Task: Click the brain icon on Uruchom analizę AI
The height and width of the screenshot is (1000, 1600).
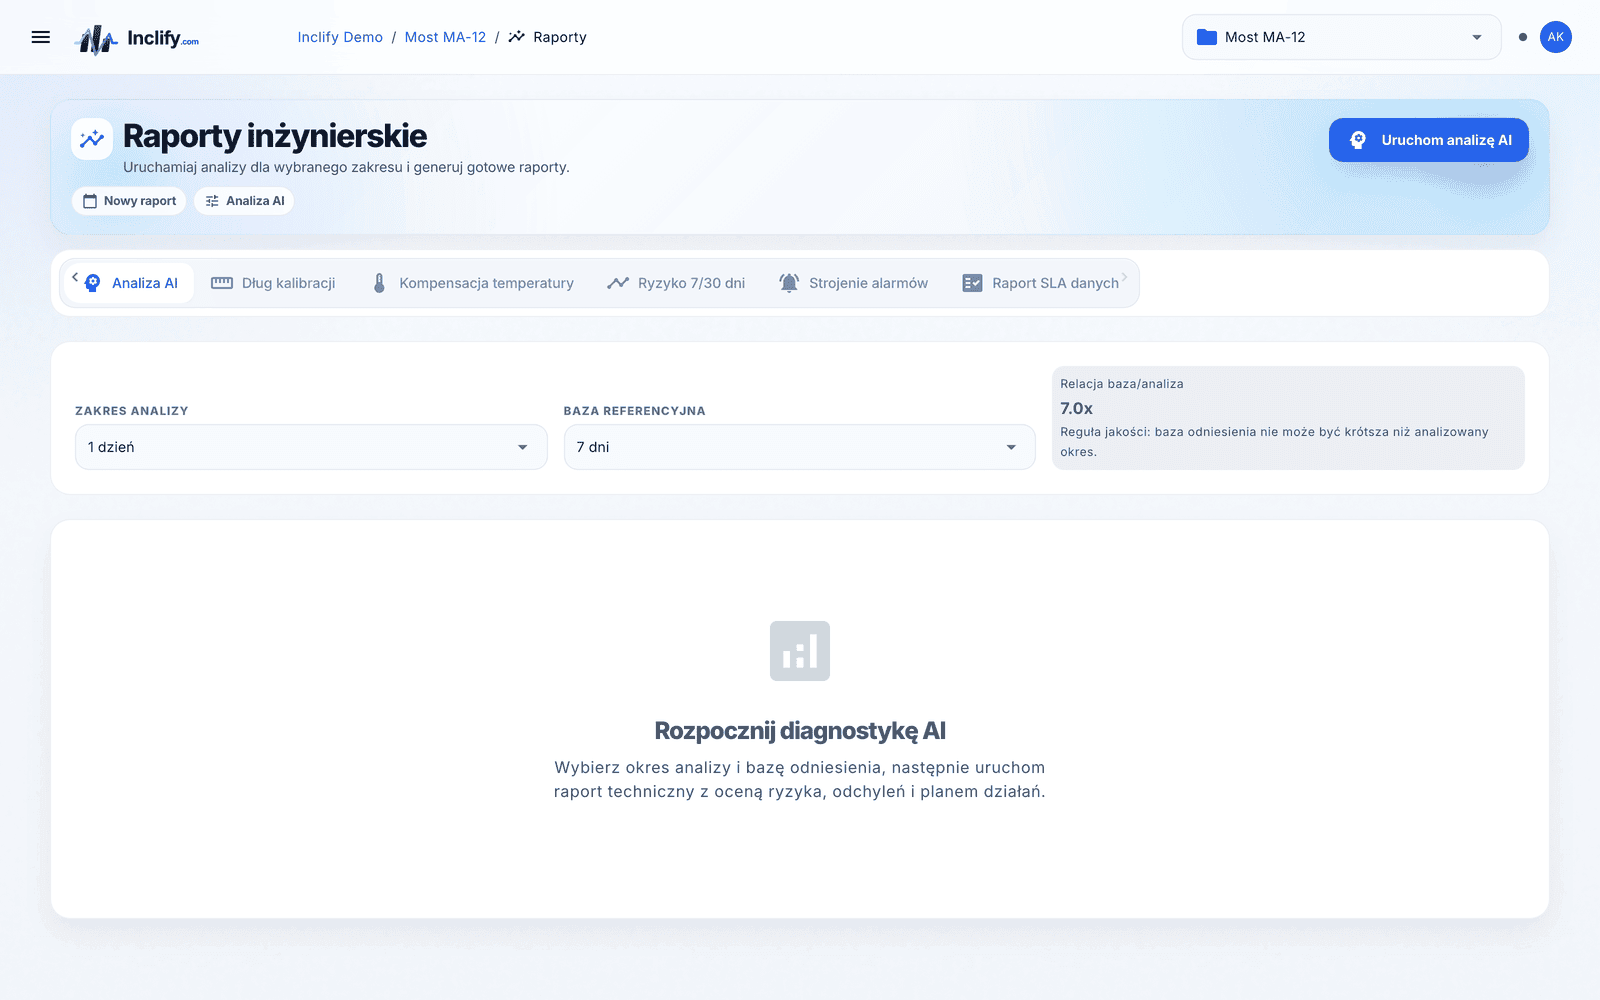Action: tap(1358, 140)
